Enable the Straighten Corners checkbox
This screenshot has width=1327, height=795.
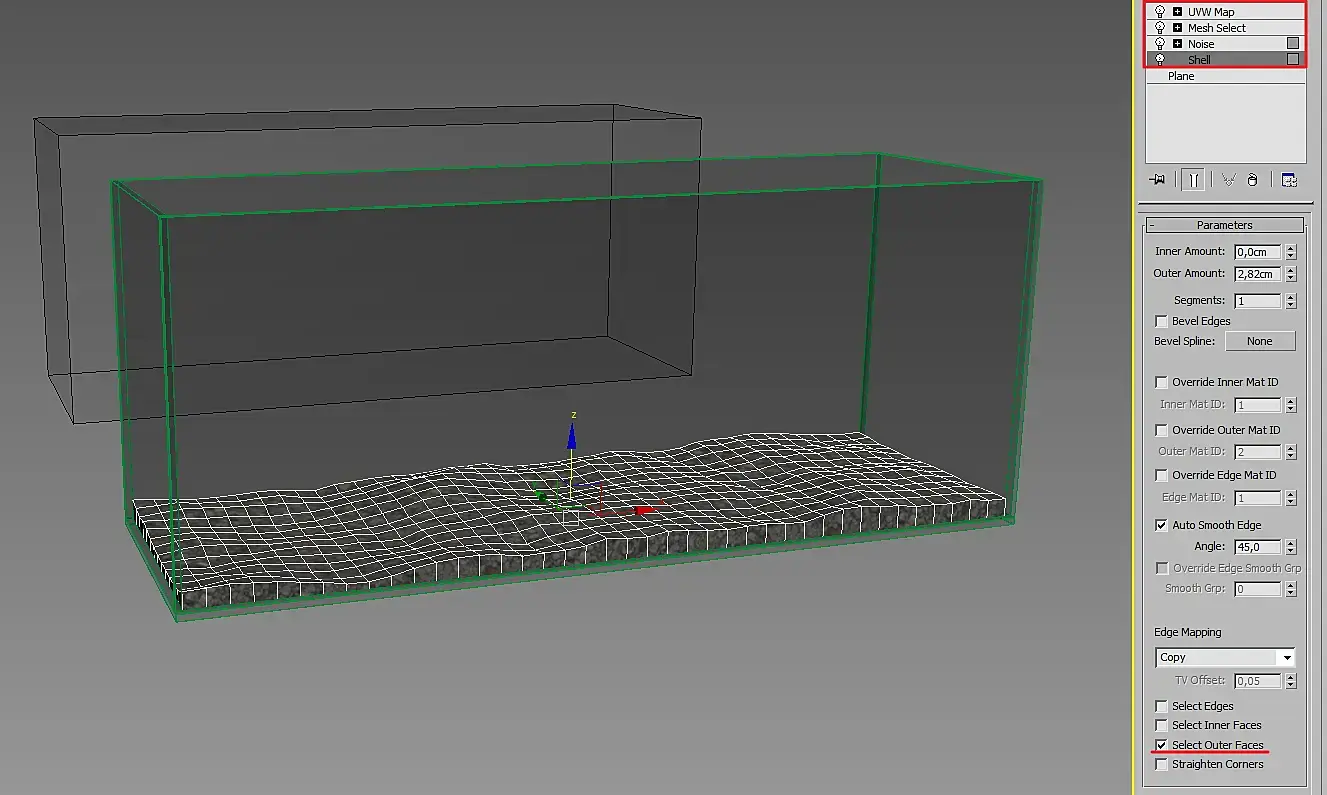coord(1161,764)
